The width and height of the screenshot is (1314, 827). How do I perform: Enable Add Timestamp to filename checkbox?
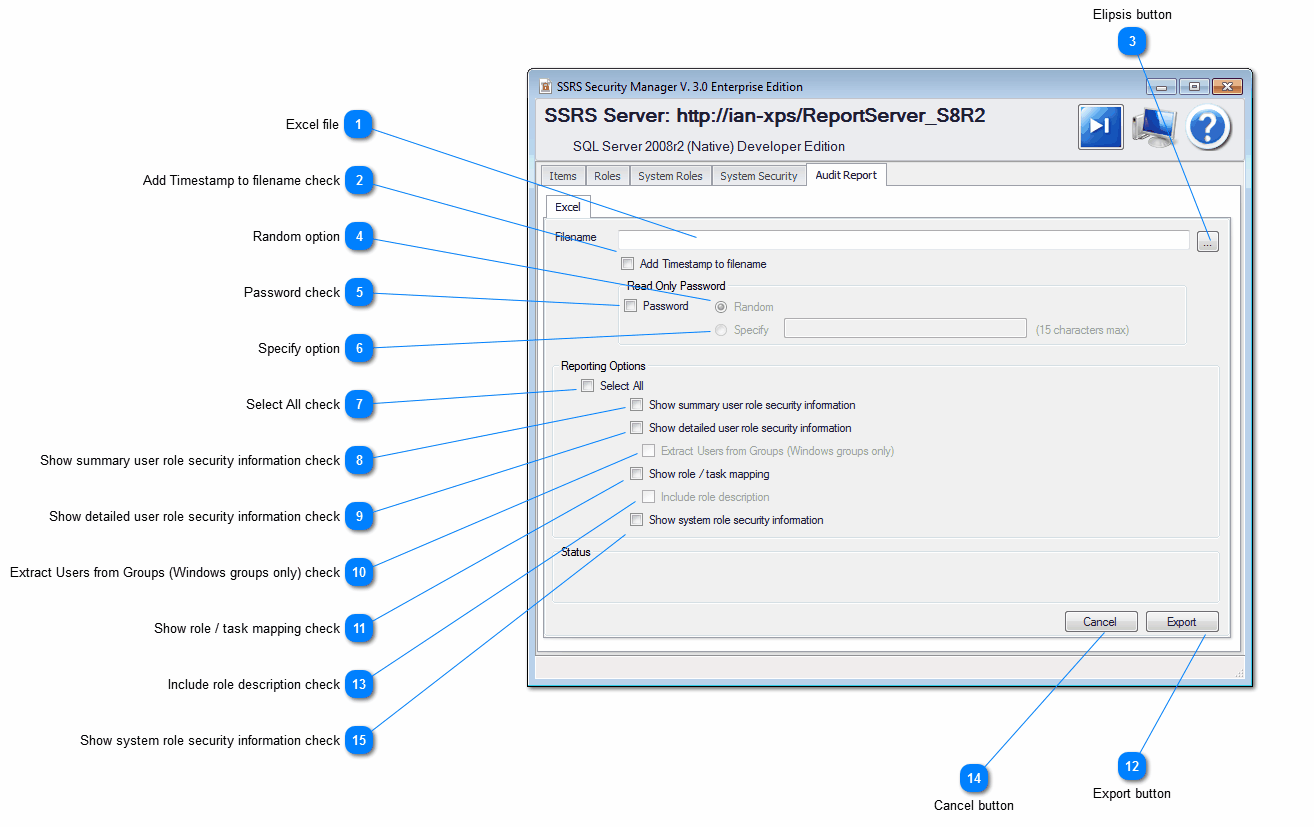tap(627, 264)
